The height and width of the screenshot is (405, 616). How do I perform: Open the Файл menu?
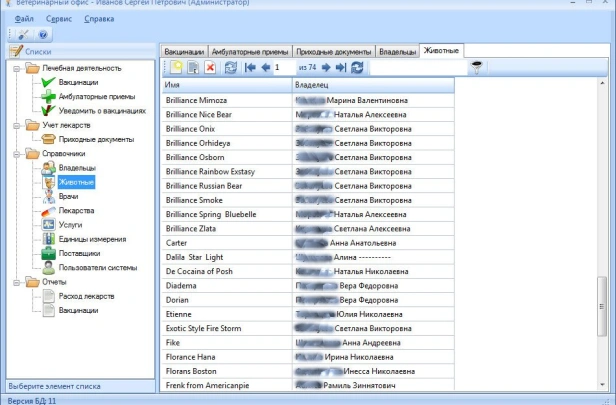pos(25,18)
